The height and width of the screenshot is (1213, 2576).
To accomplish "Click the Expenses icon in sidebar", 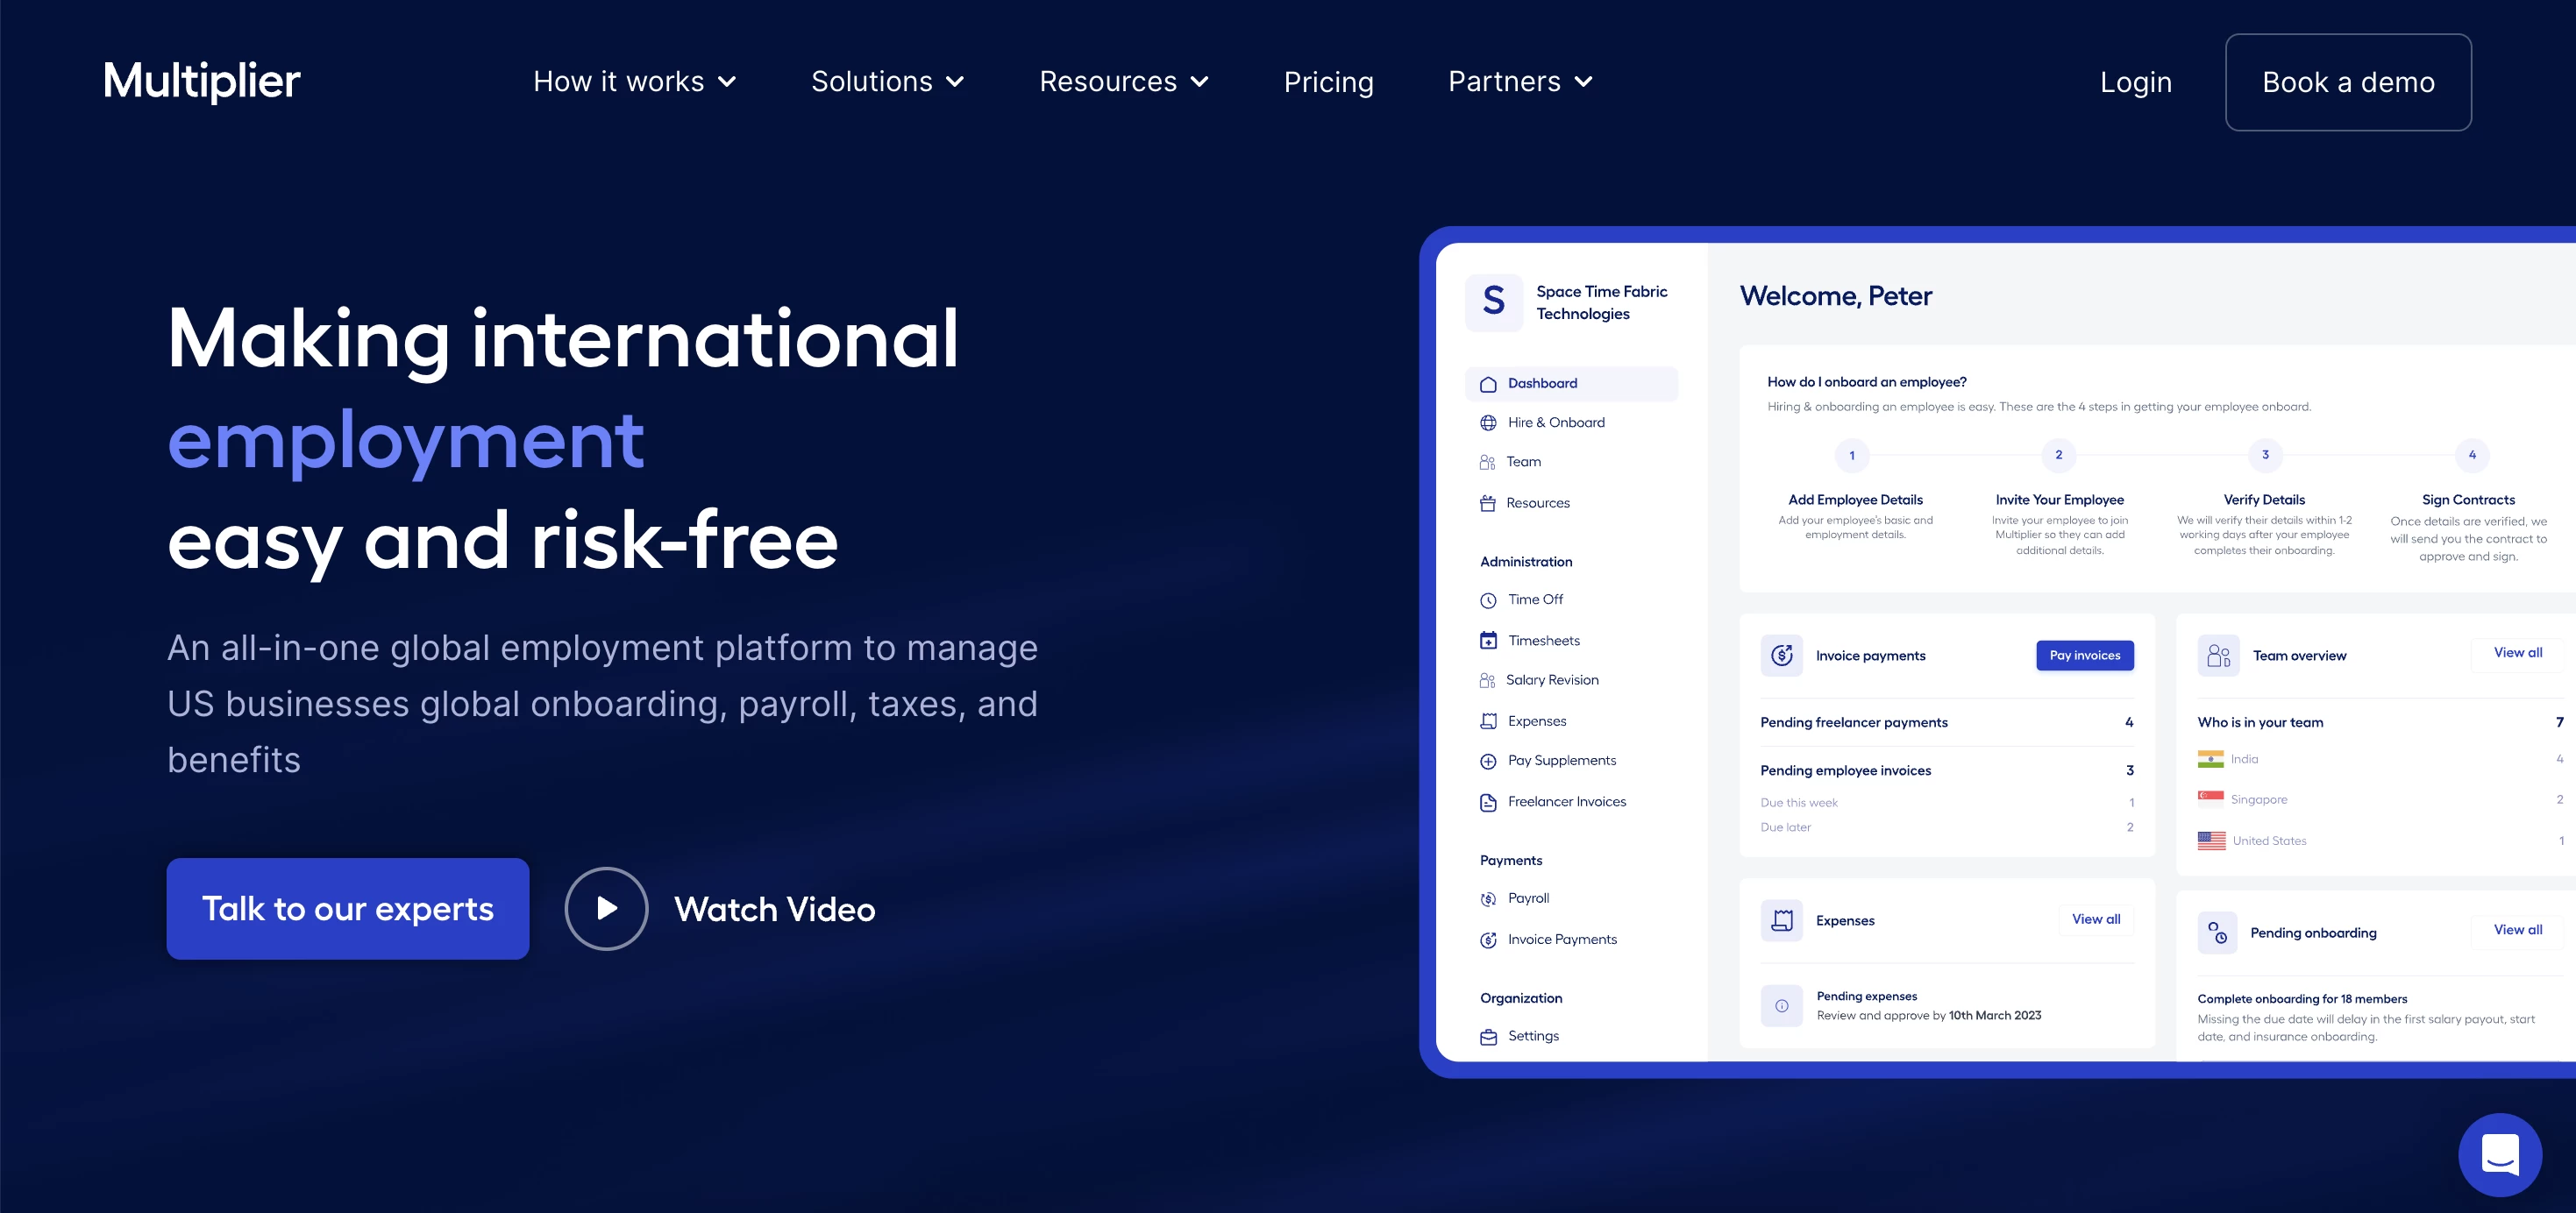I will pyautogui.click(x=1487, y=719).
